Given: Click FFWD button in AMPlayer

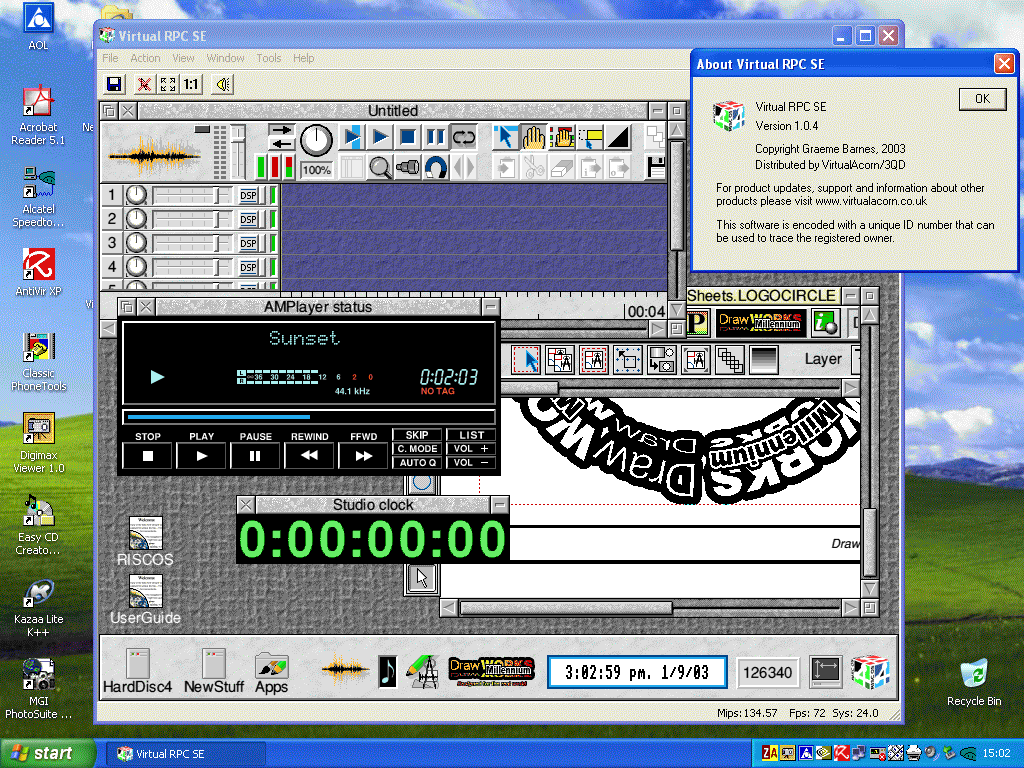Looking at the screenshot, I should (x=363, y=456).
